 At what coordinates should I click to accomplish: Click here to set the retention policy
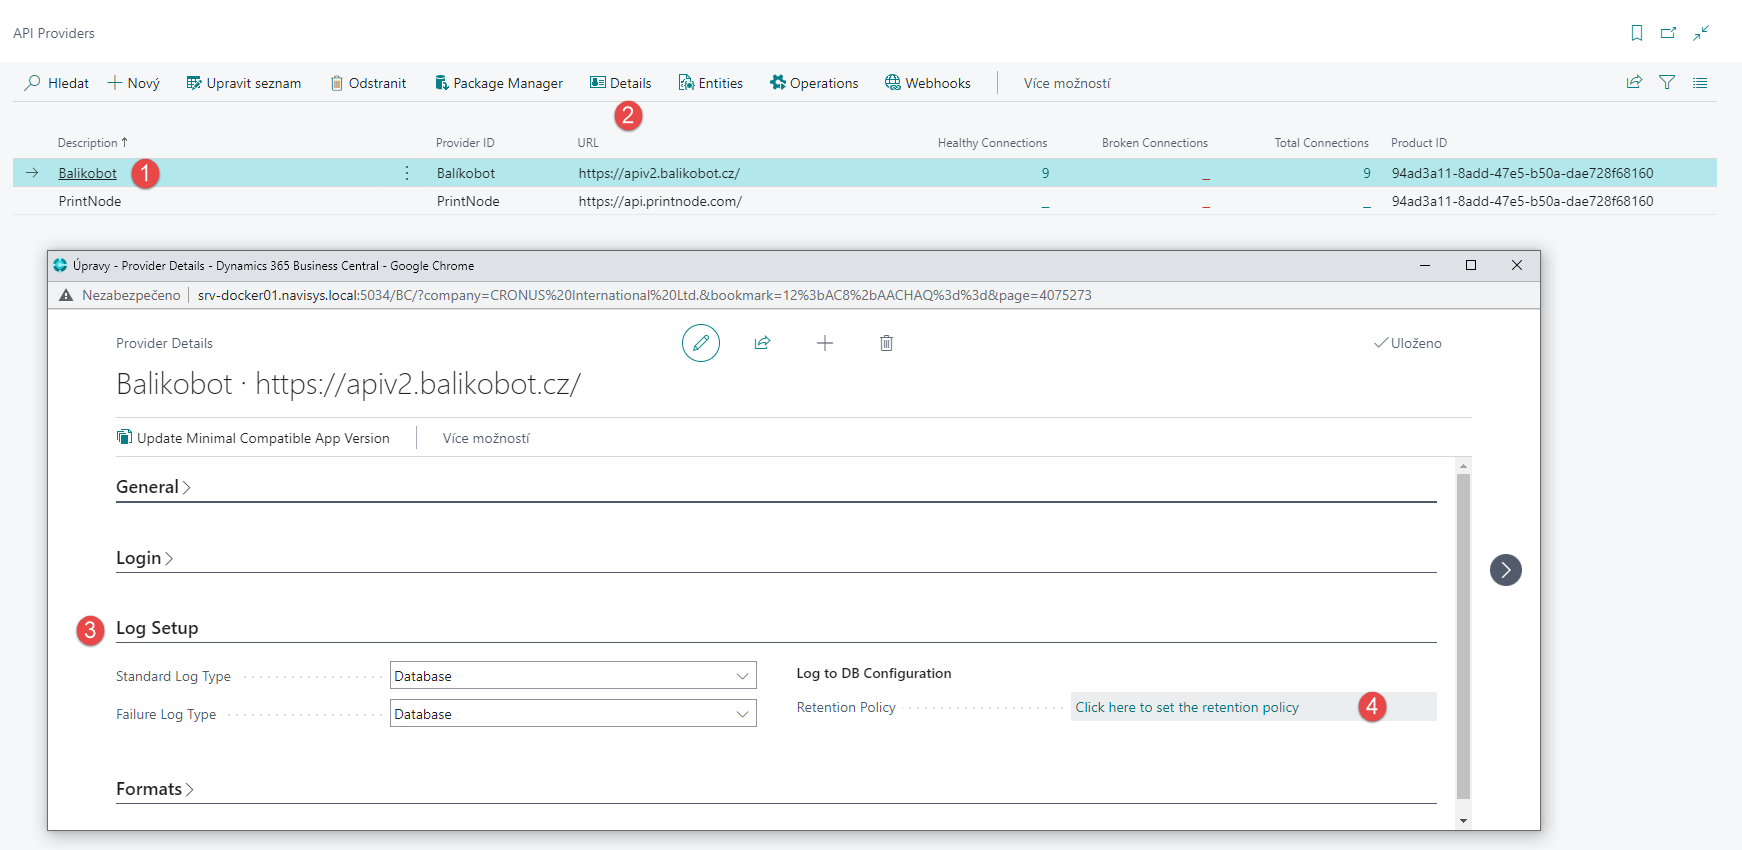pos(1187,707)
